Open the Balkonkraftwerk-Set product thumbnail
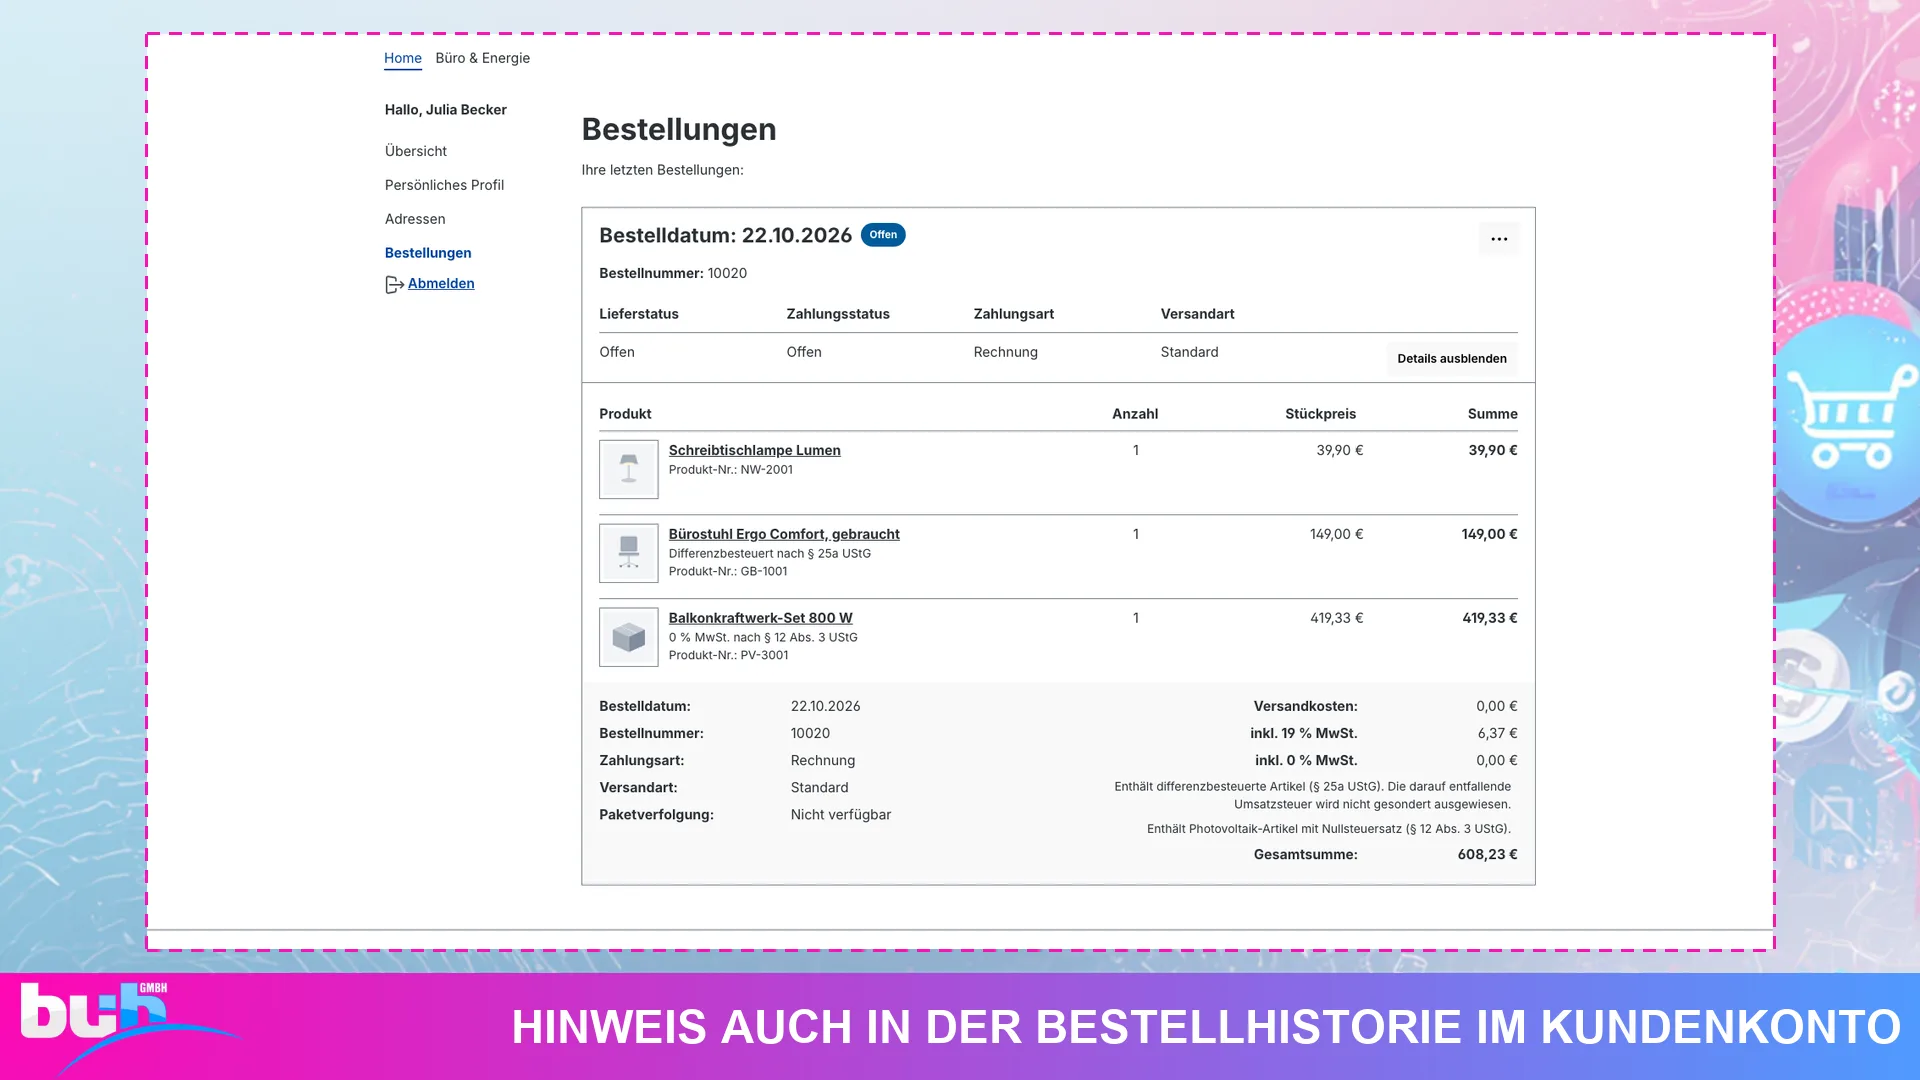Image resolution: width=1920 pixels, height=1080 pixels. (628, 637)
